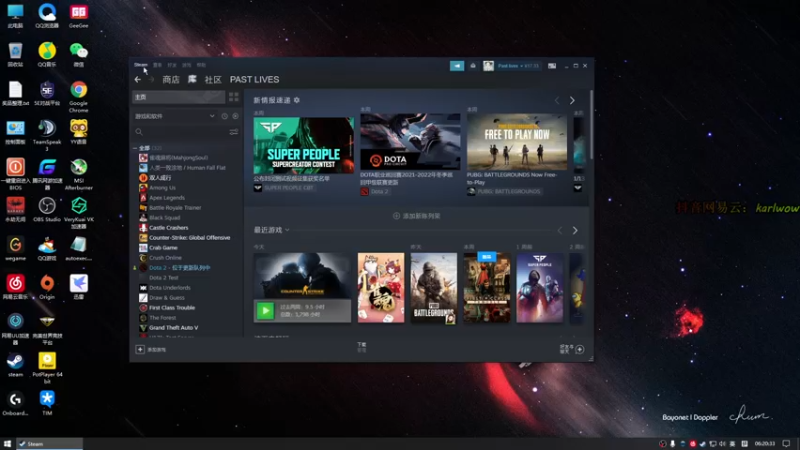Select Among Us in game list

[157, 188]
